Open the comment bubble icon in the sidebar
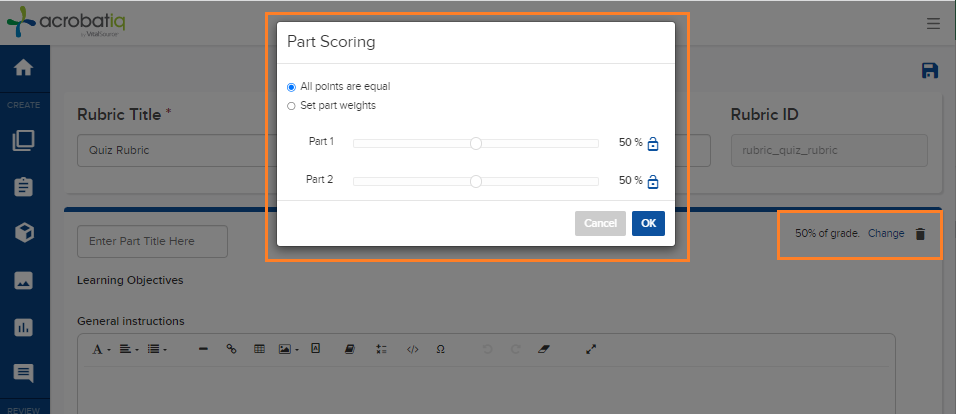Viewport: 956px width, 414px height. (x=24, y=373)
